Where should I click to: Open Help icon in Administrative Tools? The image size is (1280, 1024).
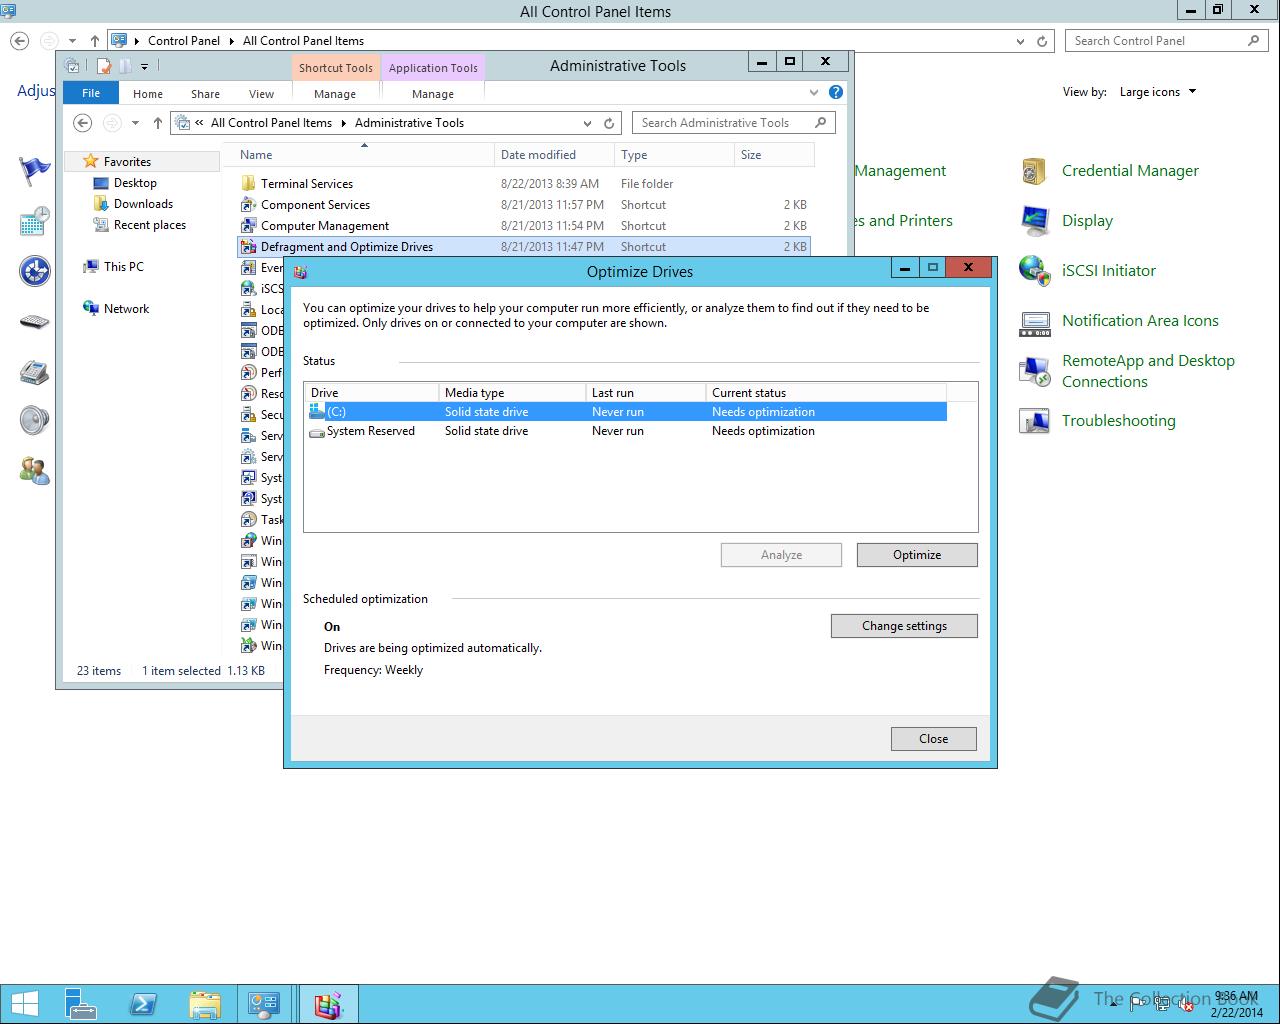[x=836, y=92]
